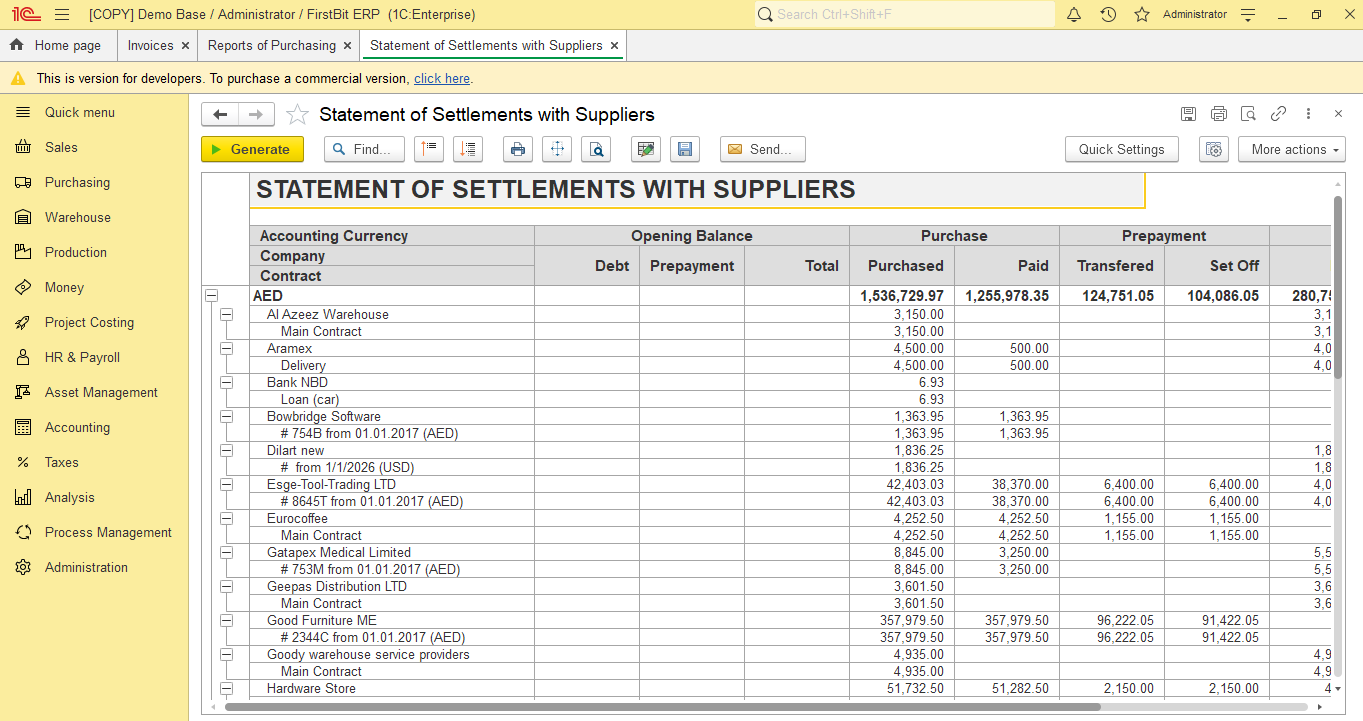Collapse the Good Furniture ME group
The height and width of the screenshot is (721, 1363).
coord(227,620)
